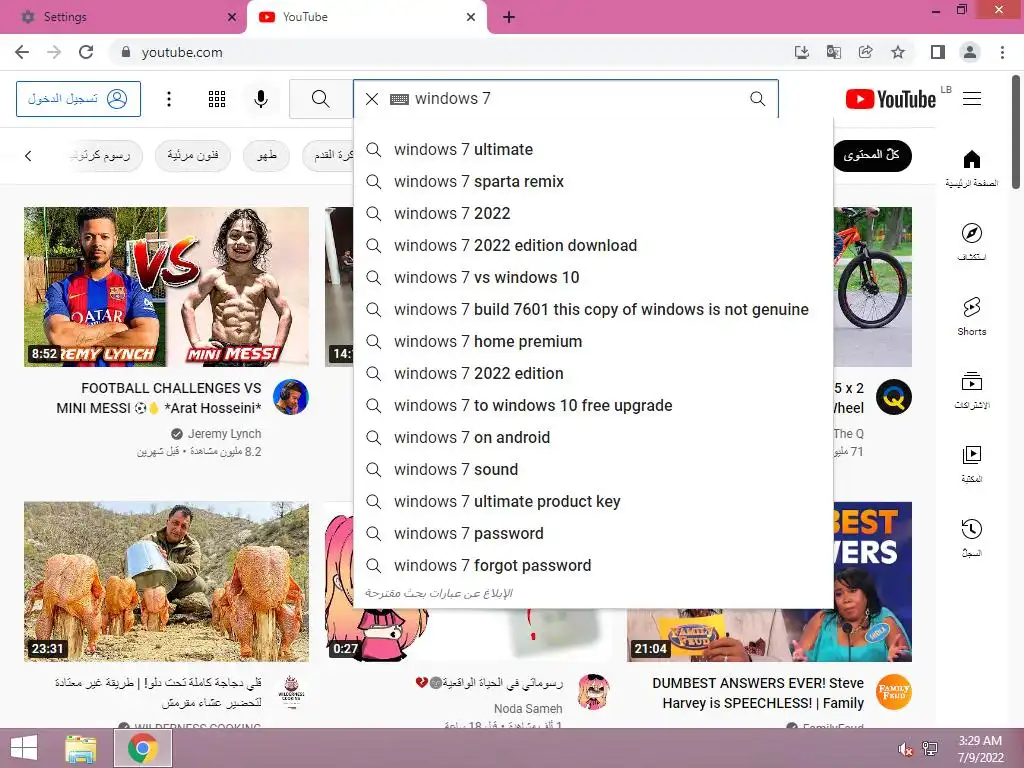The image size is (1024, 768).
Task: Select suggestion 'windows 7 2022 edition download'
Action: (593, 246)
